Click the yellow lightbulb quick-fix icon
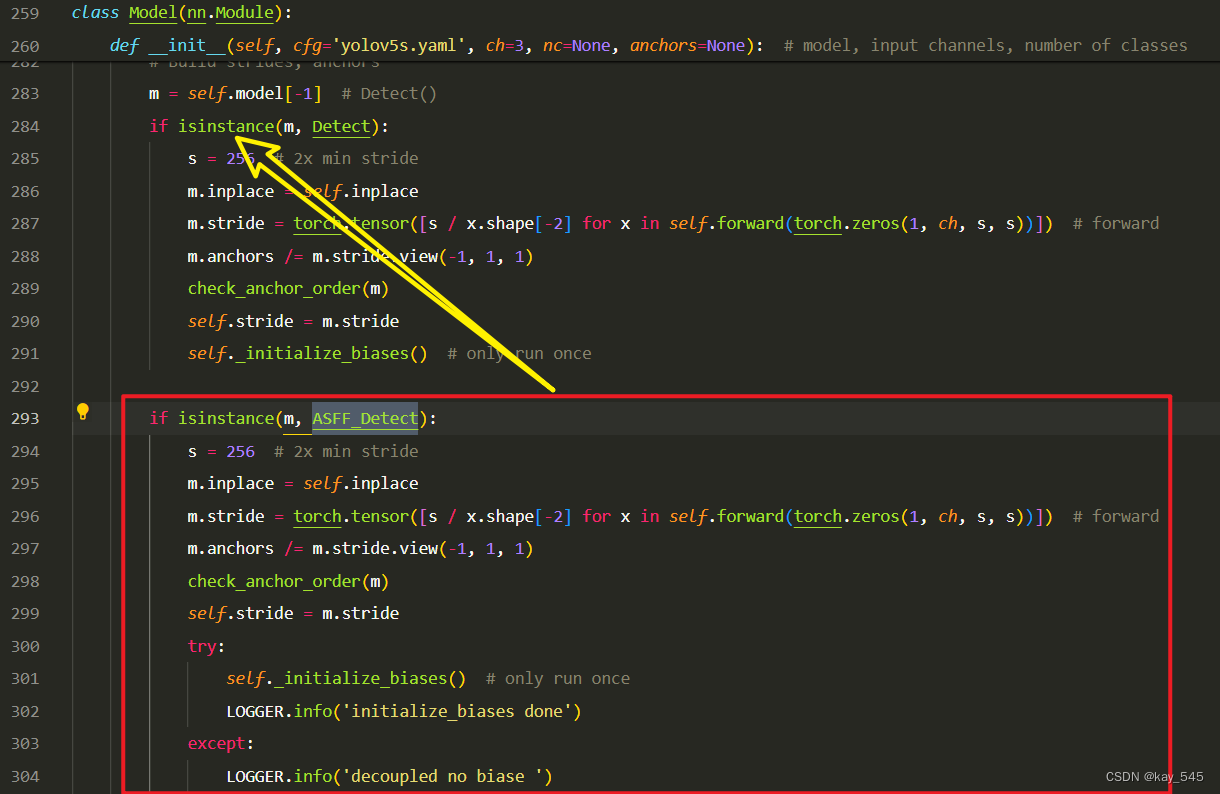Viewport: 1220px width, 794px height. (x=83, y=411)
